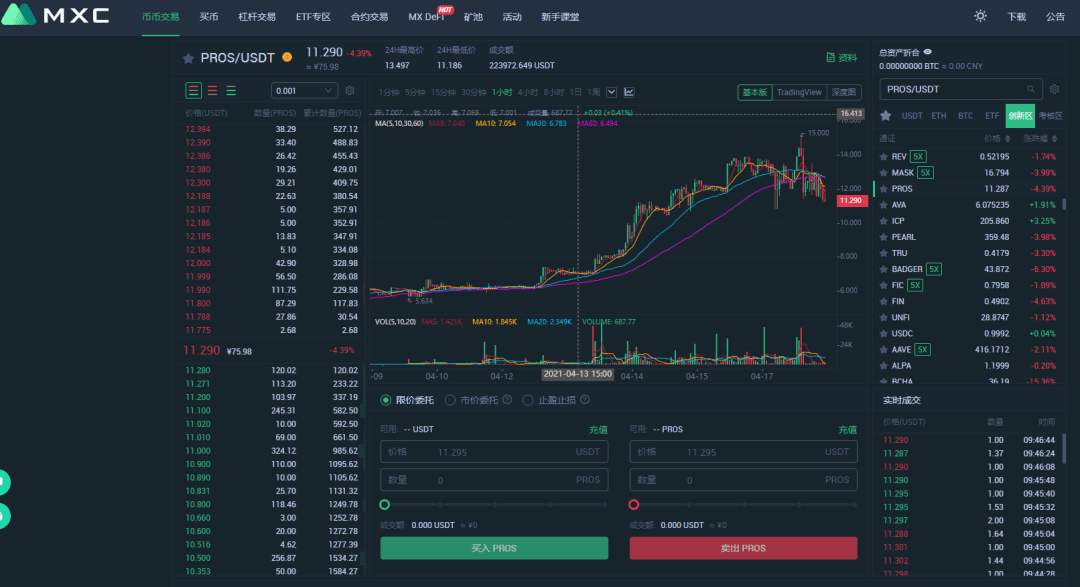This screenshot has width=1080, height=587.
Task: Switch market list to USDT tab
Action: [x=912, y=116]
